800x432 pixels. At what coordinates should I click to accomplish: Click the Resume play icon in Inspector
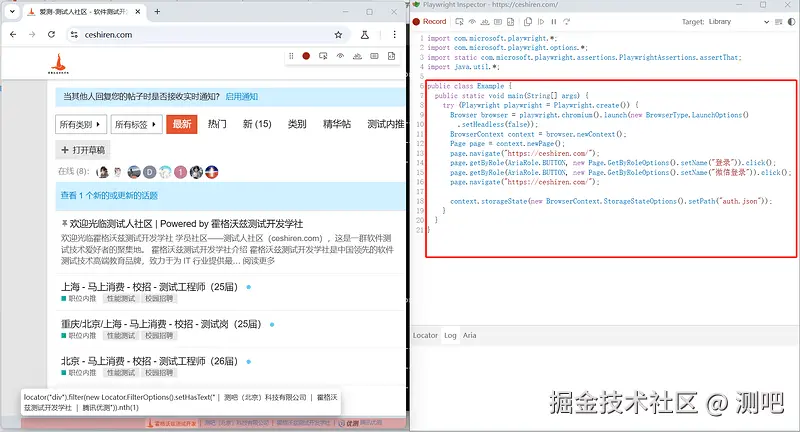tap(541, 21)
